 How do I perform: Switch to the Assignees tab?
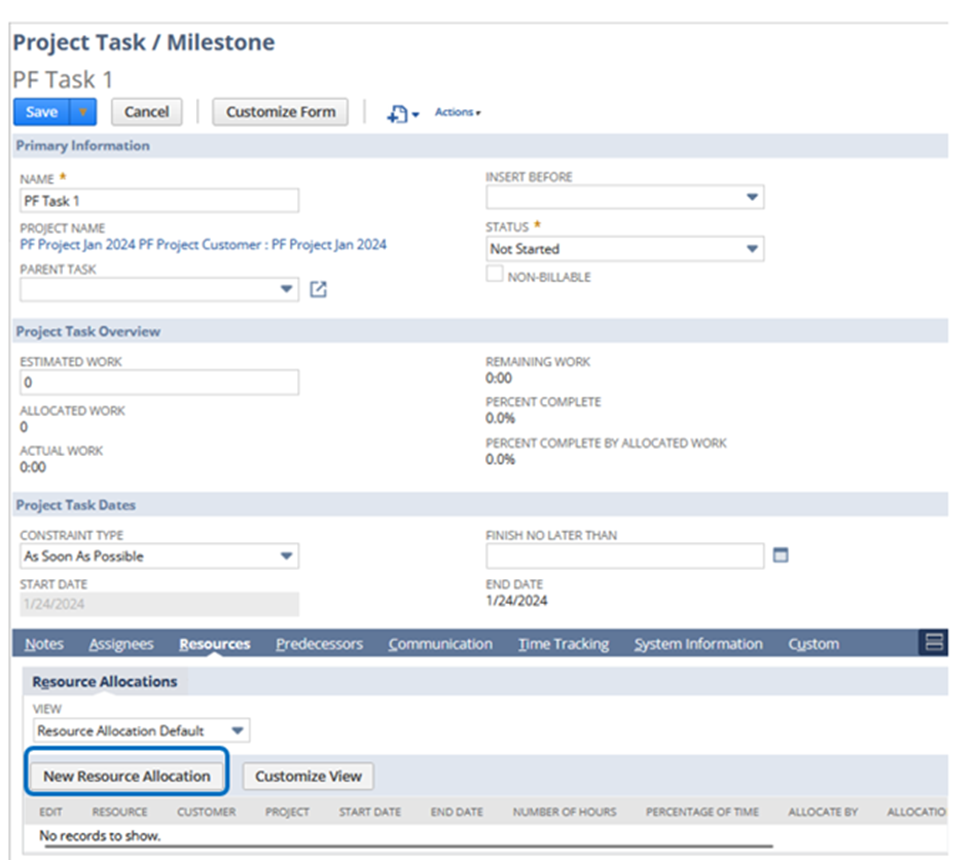[121, 644]
